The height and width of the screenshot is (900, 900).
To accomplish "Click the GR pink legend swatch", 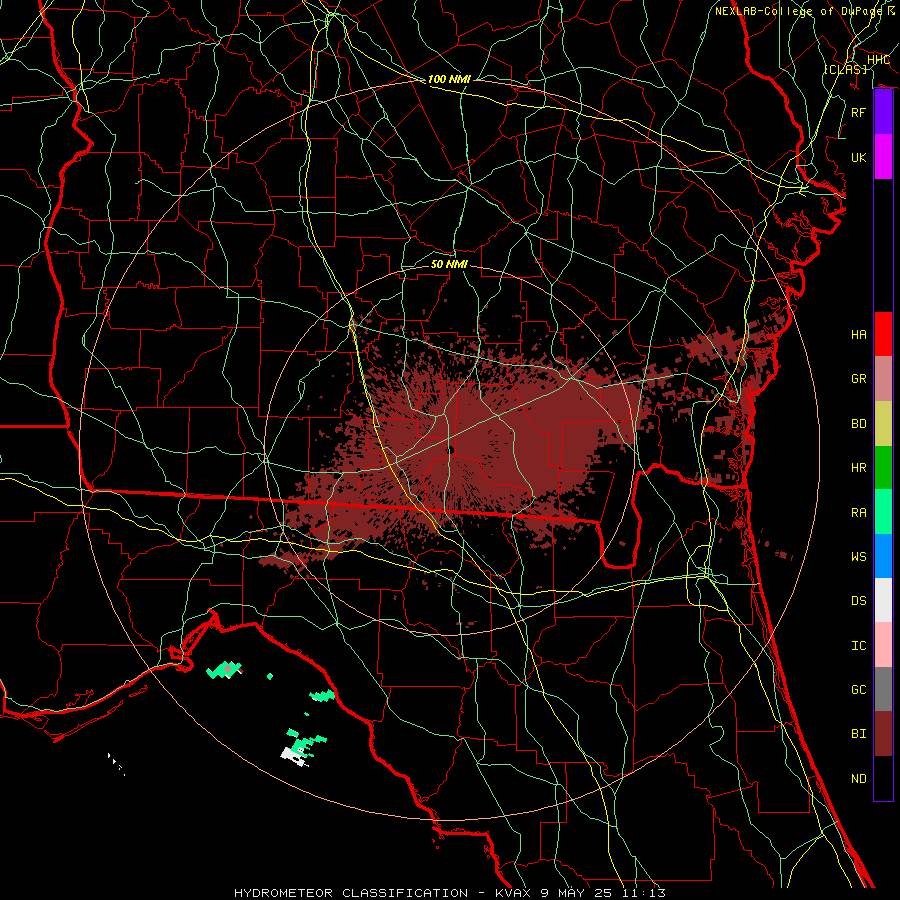I will click(x=883, y=379).
